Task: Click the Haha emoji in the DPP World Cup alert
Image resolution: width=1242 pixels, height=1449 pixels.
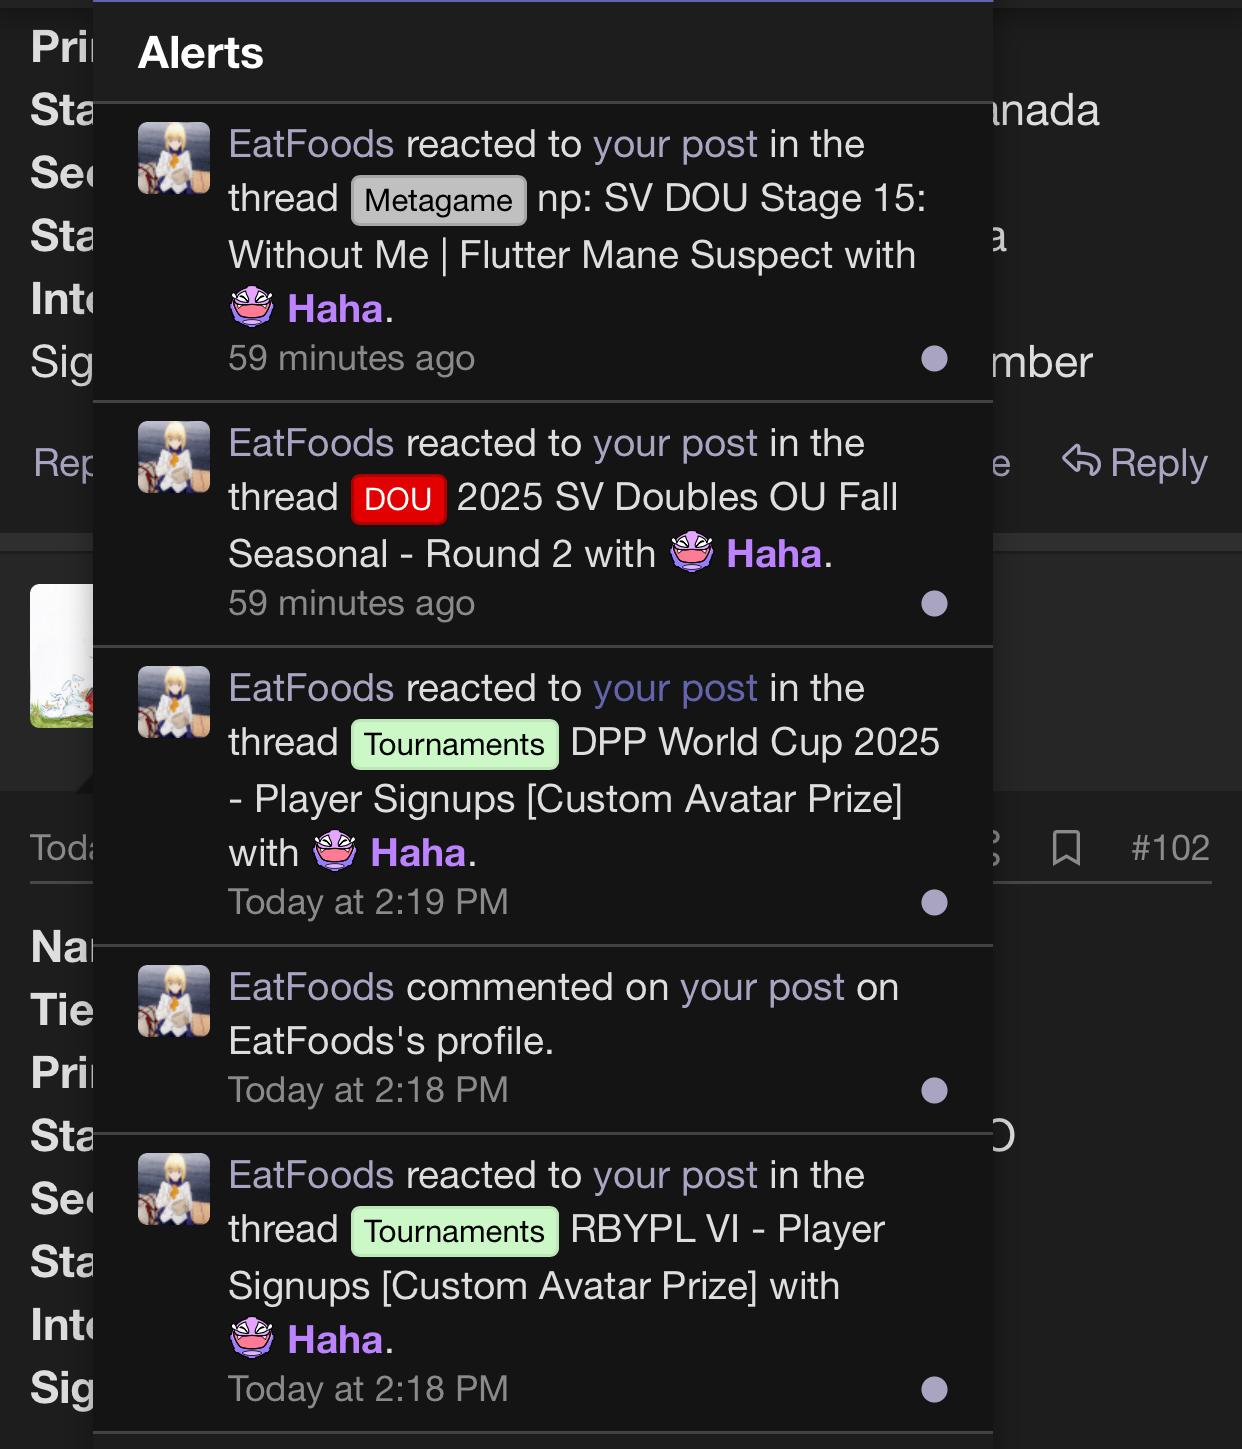Action: tap(335, 852)
